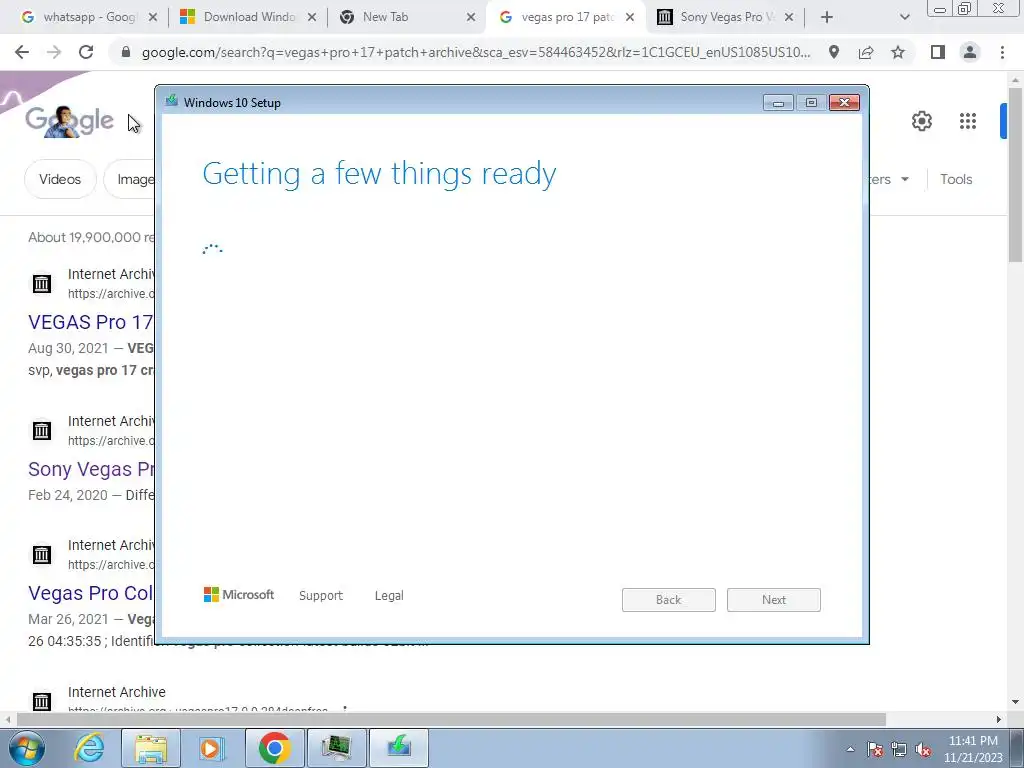This screenshot has width=1024, height=768.
Task: Open a new Chrome tab with plus
Action: (x=827, y=17)
